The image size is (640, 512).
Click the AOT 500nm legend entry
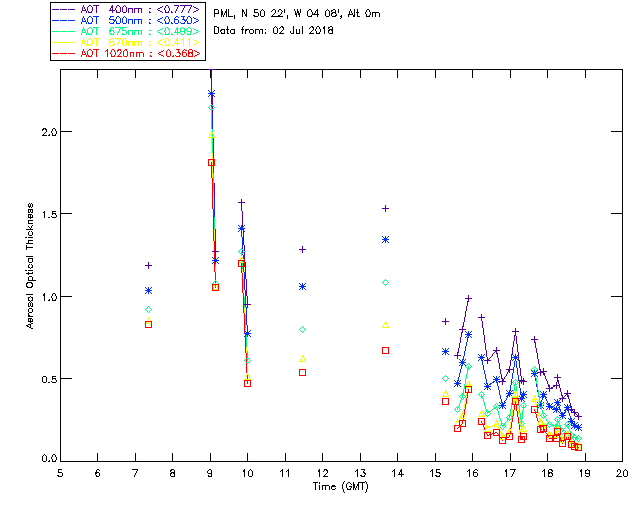coord(127,20)
